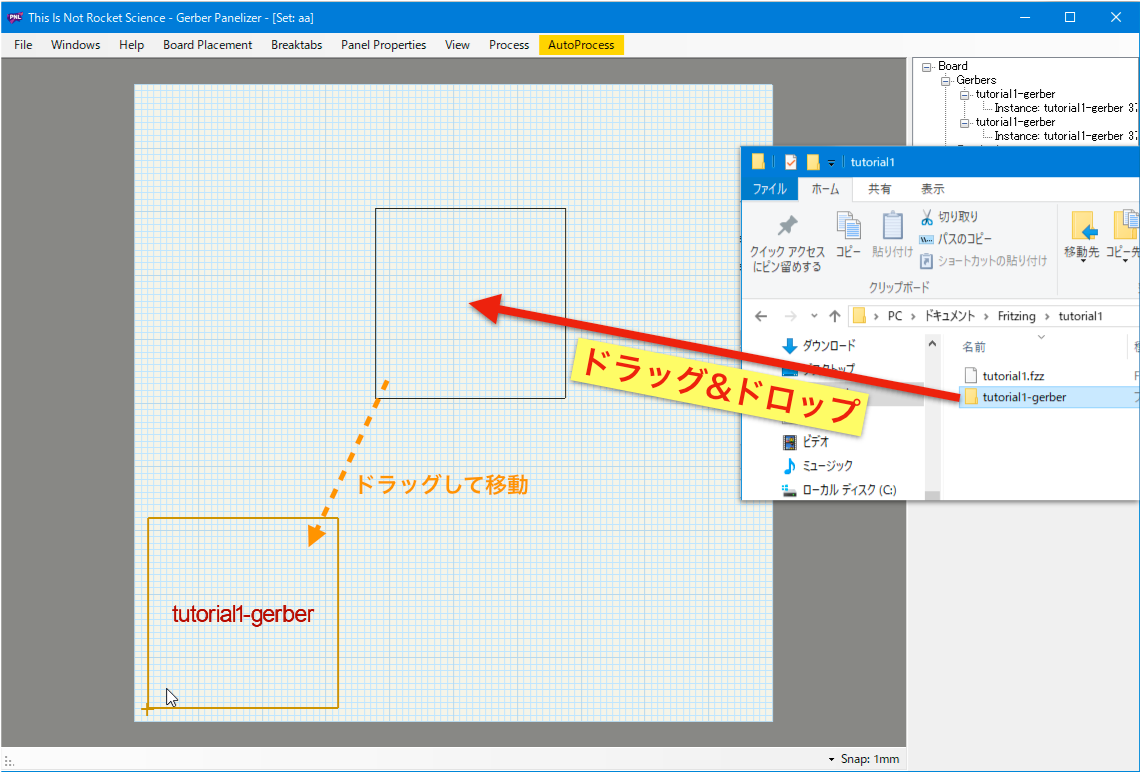
Task: Click the highlighted AutoProcess menu item
Action: pos(581,45)
